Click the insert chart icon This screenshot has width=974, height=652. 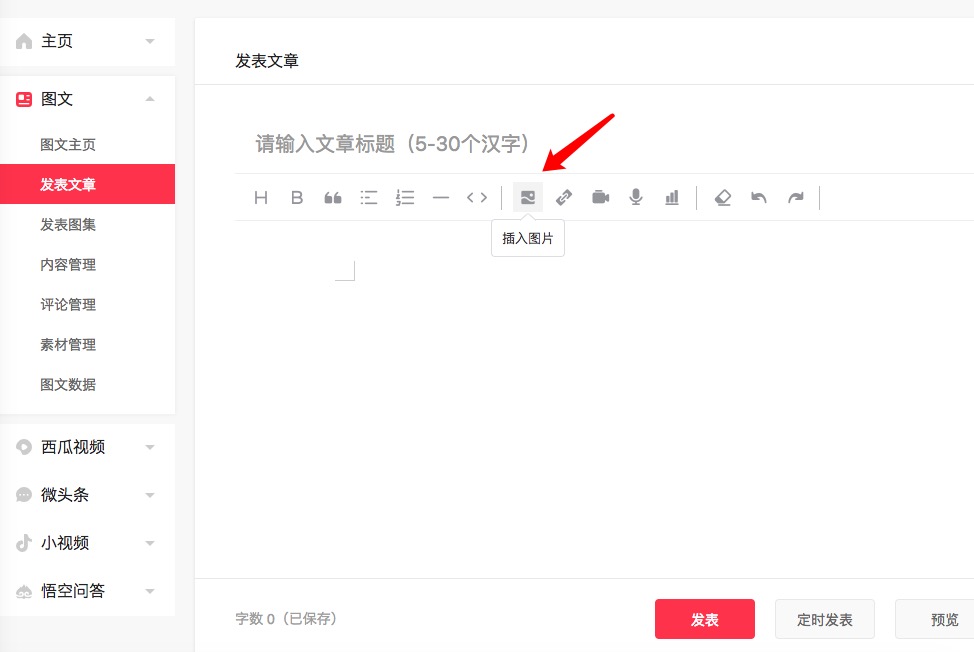click(x=671, y=197)
